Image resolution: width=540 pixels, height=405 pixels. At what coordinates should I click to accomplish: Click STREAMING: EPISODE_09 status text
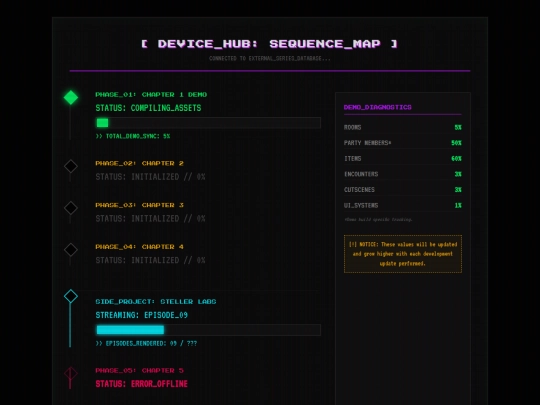[x=142, y=315]
